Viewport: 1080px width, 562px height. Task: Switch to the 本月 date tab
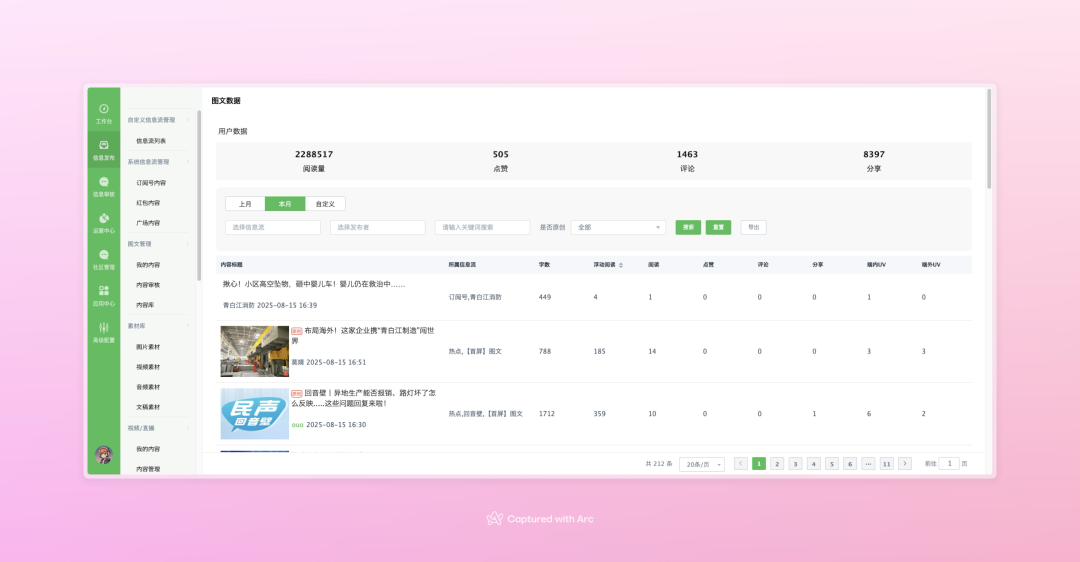point(285,204)
